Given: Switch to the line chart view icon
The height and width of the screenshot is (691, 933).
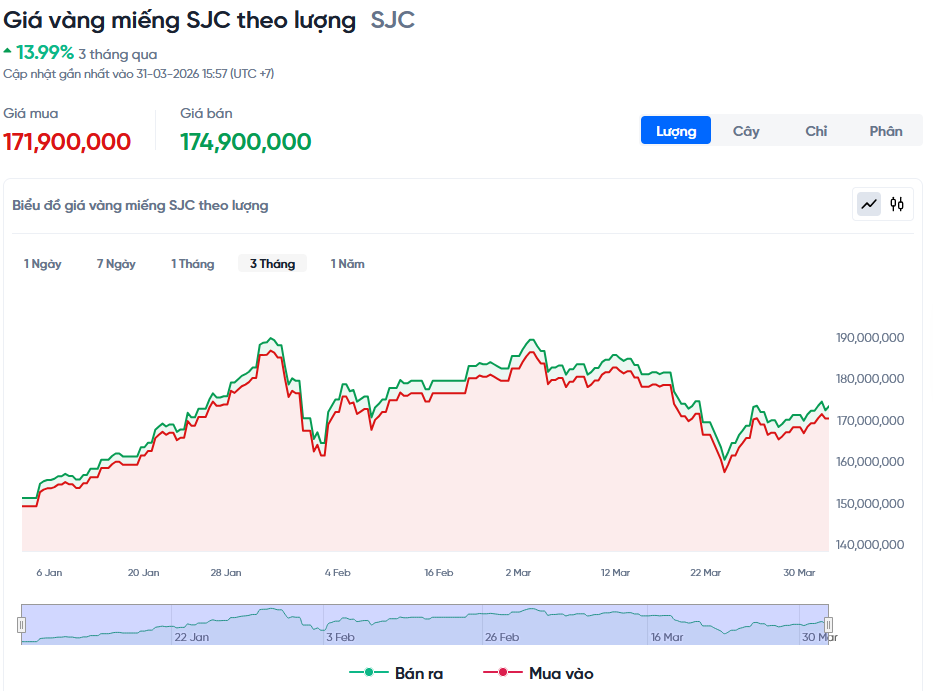Looking at the screenshot, I should pos(869,204).
